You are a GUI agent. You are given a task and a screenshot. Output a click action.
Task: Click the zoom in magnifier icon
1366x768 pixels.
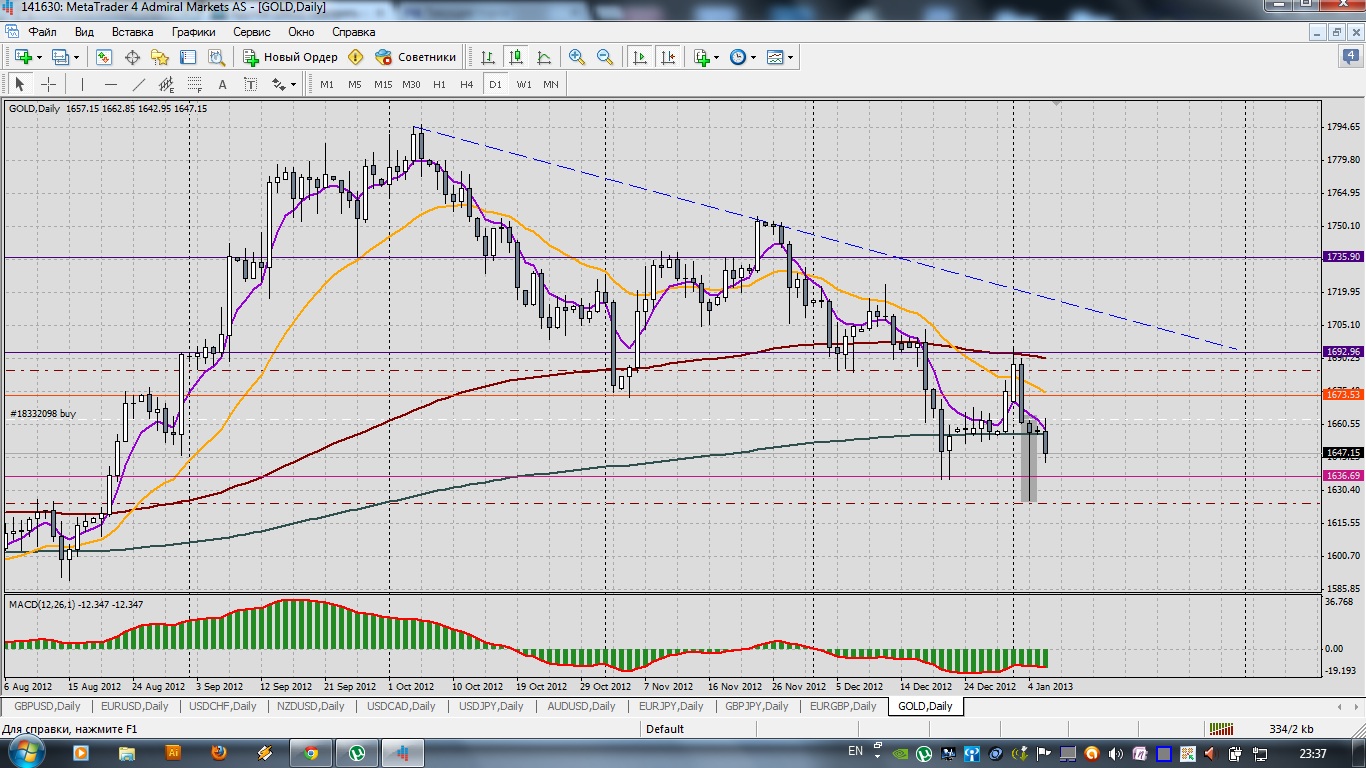[x=576, y=57]
